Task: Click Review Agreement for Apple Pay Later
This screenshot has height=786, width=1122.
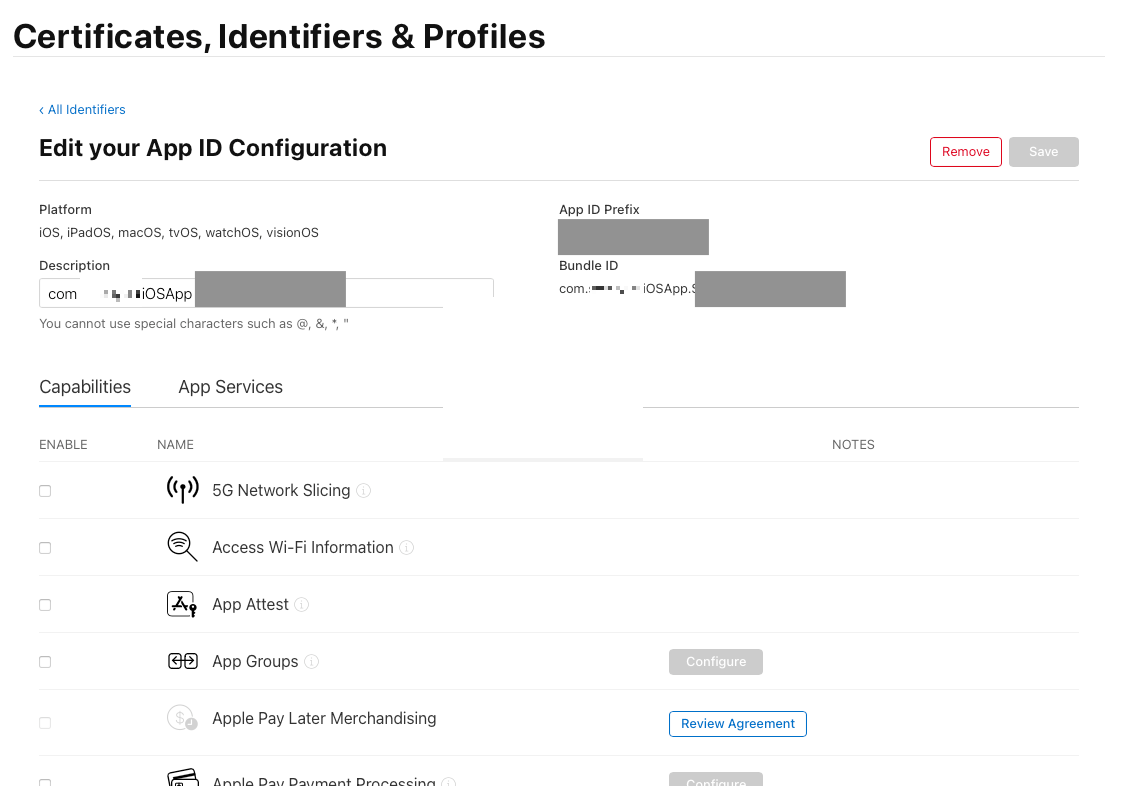Action: [737, 724]
